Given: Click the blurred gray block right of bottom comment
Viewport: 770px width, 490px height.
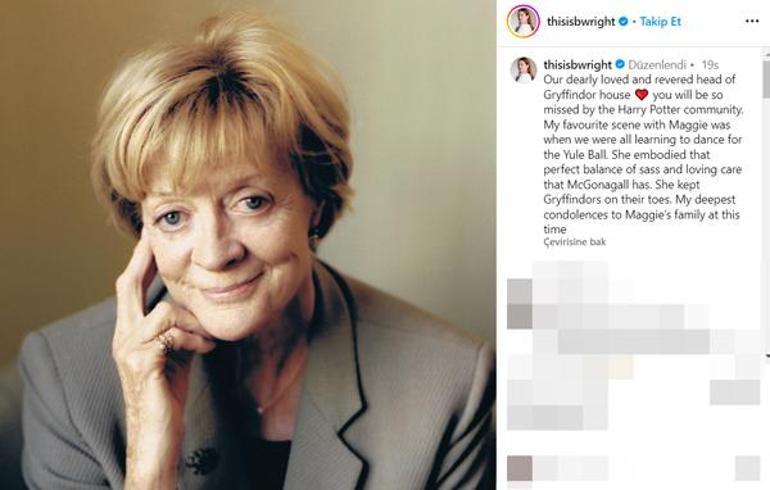Looking at the screenshot, I should click(x=747, y=468).
